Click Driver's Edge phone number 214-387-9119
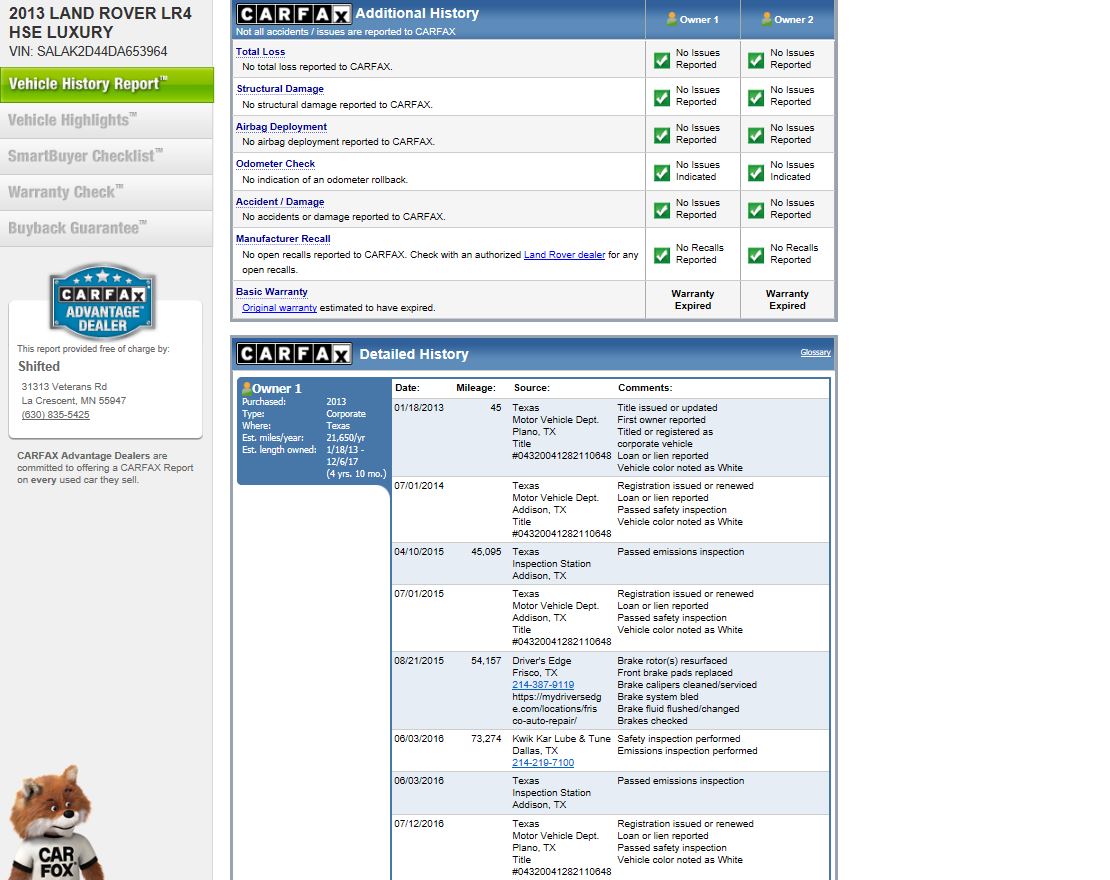This screenshot has width=1110, height=880. coord(543,685)
